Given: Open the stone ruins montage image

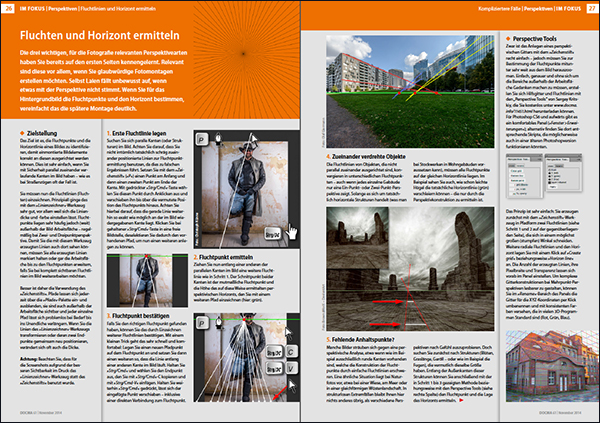Looking at the screenshot, I should click(x=410, y=269).
